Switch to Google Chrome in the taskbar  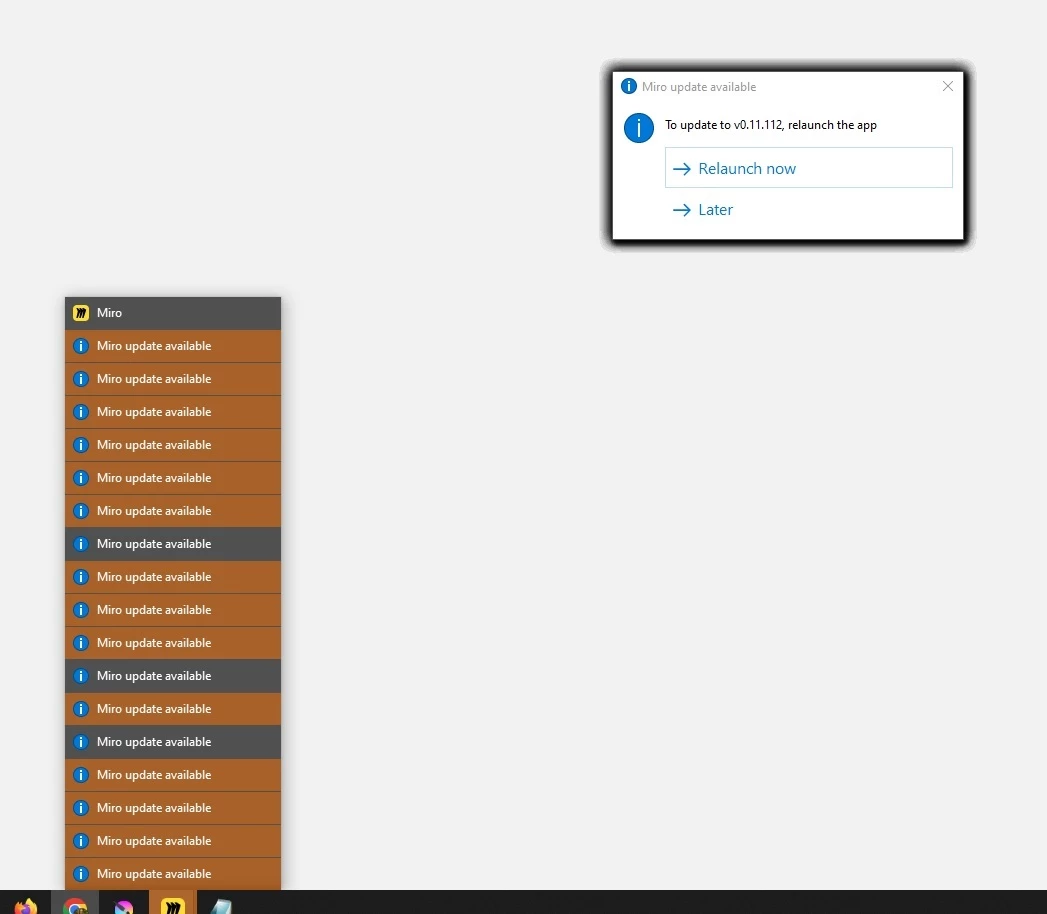pos(75,906)
